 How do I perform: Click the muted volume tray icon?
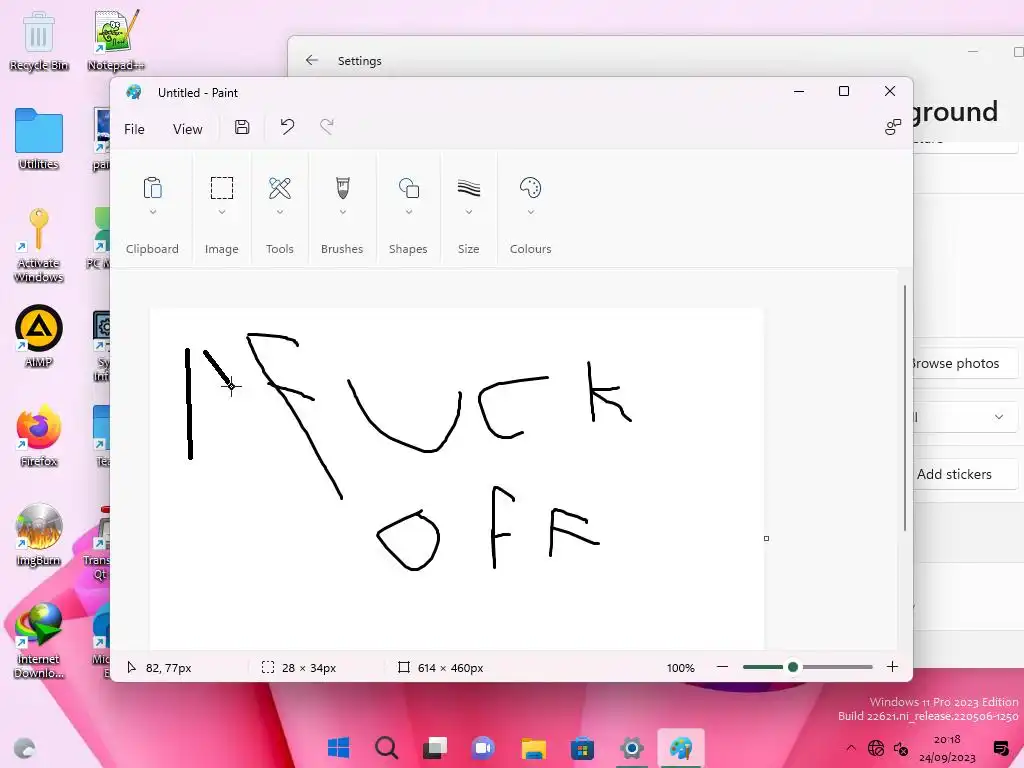(901, 748)
